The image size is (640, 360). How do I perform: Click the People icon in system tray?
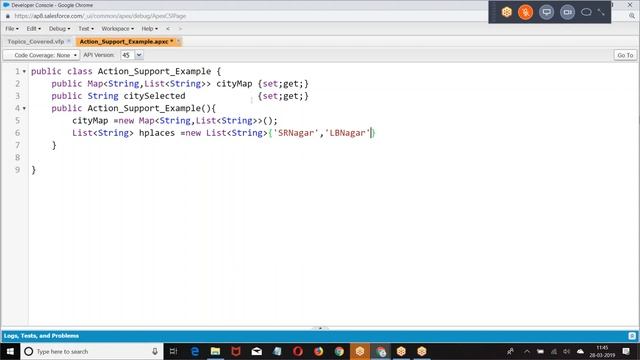(x=510, y=351)
